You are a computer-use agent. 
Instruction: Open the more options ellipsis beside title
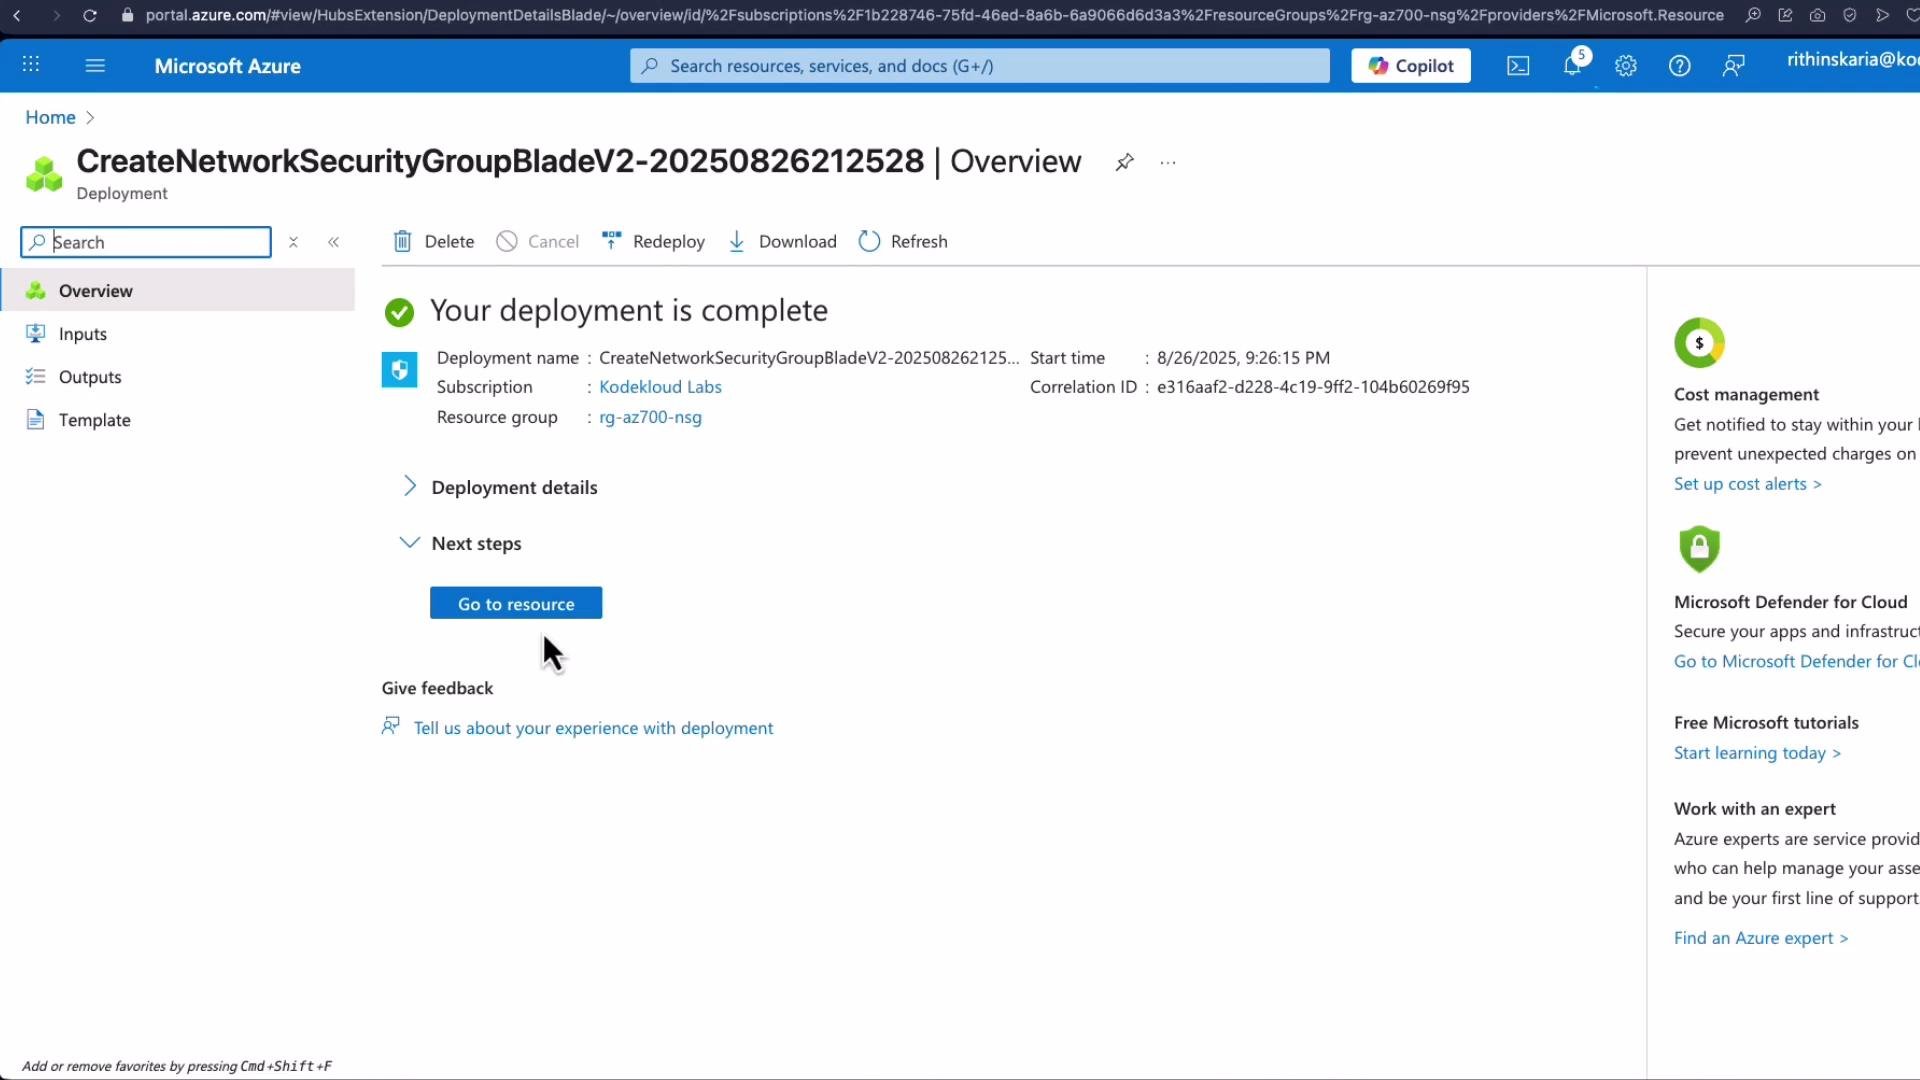pyautogui.click(x=1168, y=162)
